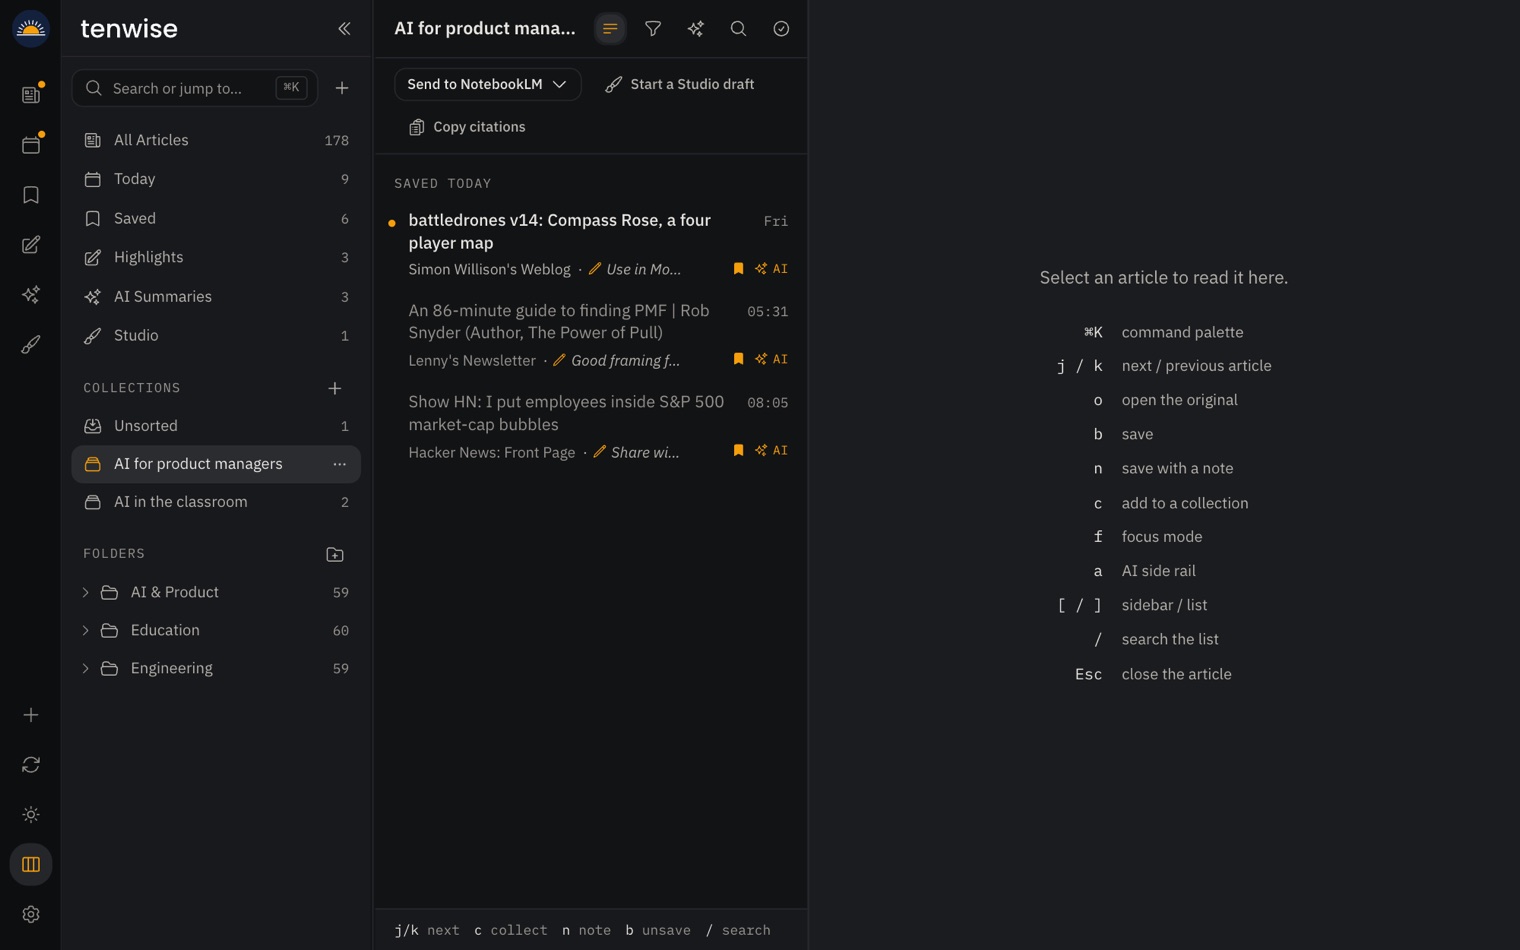Click AI badge on battledrones article
Screen dimensions: 1520x950
771,269
